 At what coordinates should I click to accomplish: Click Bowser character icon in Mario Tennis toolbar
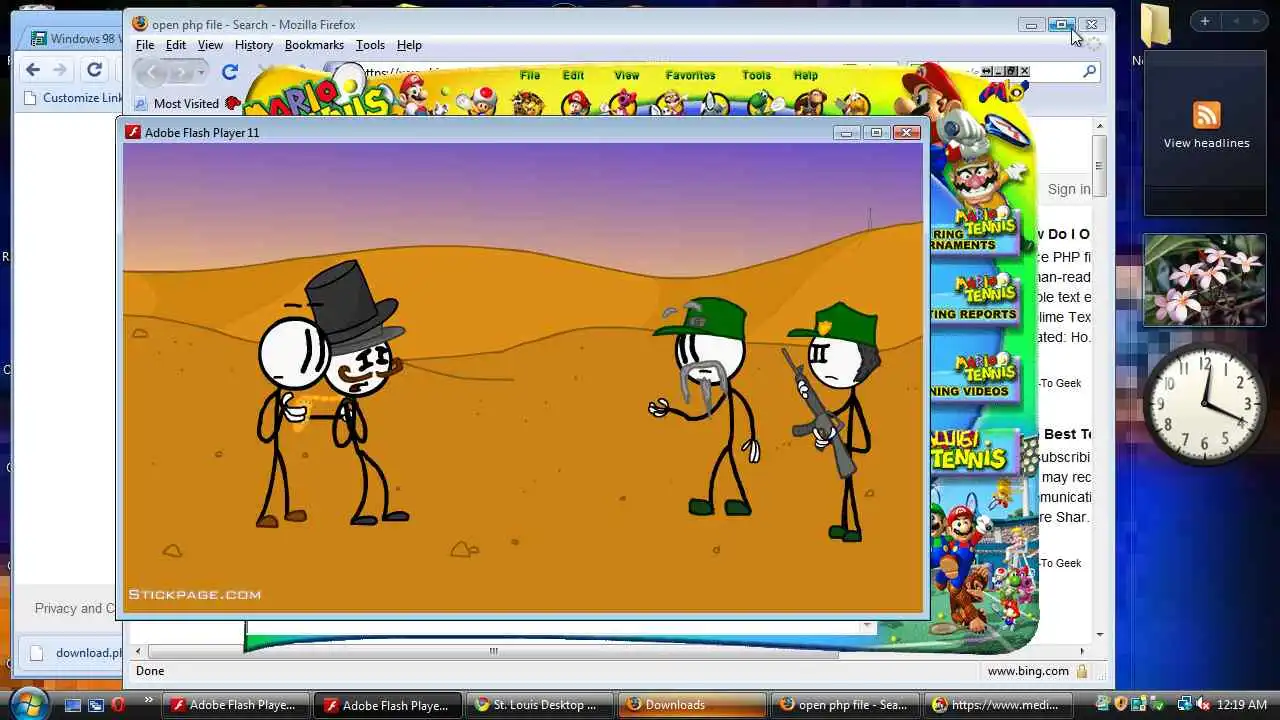(528, 101)
